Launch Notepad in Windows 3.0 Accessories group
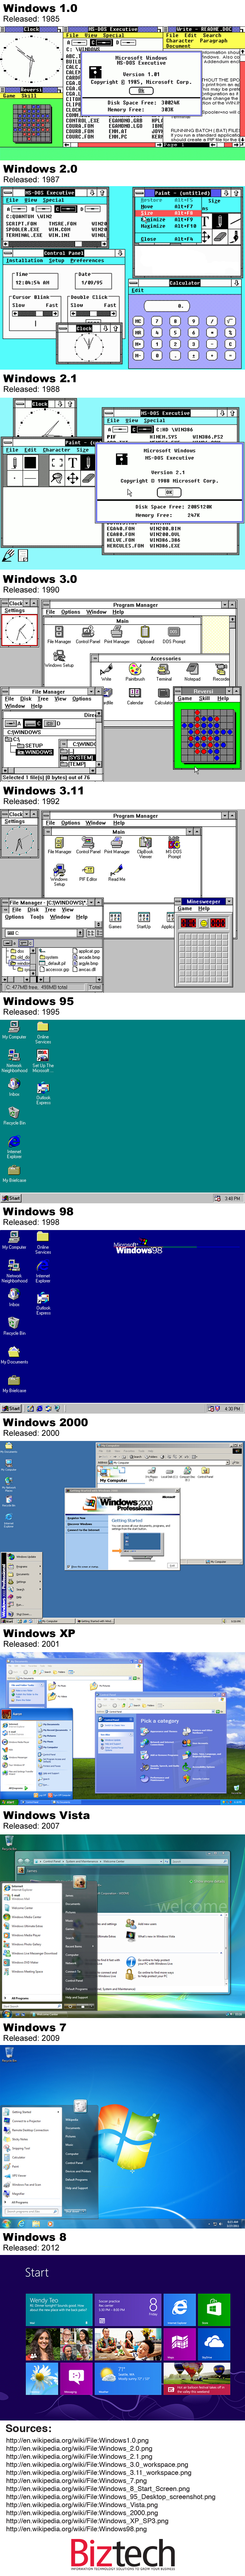This screenshot has width=245, height=2576. [x=192, y=673]
